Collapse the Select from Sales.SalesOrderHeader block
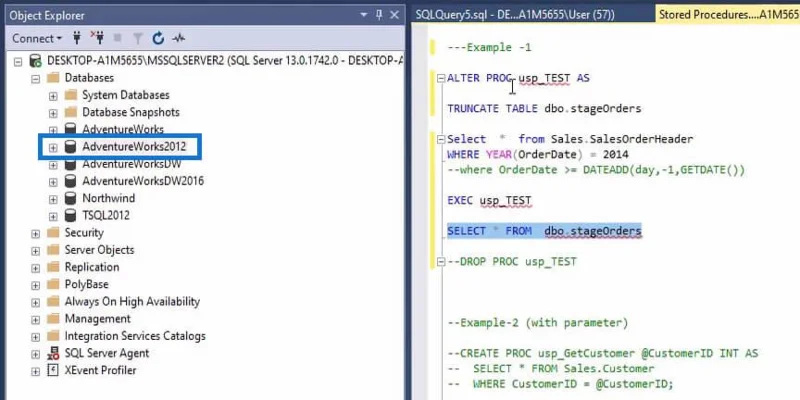800x400 pixels. 441,140
